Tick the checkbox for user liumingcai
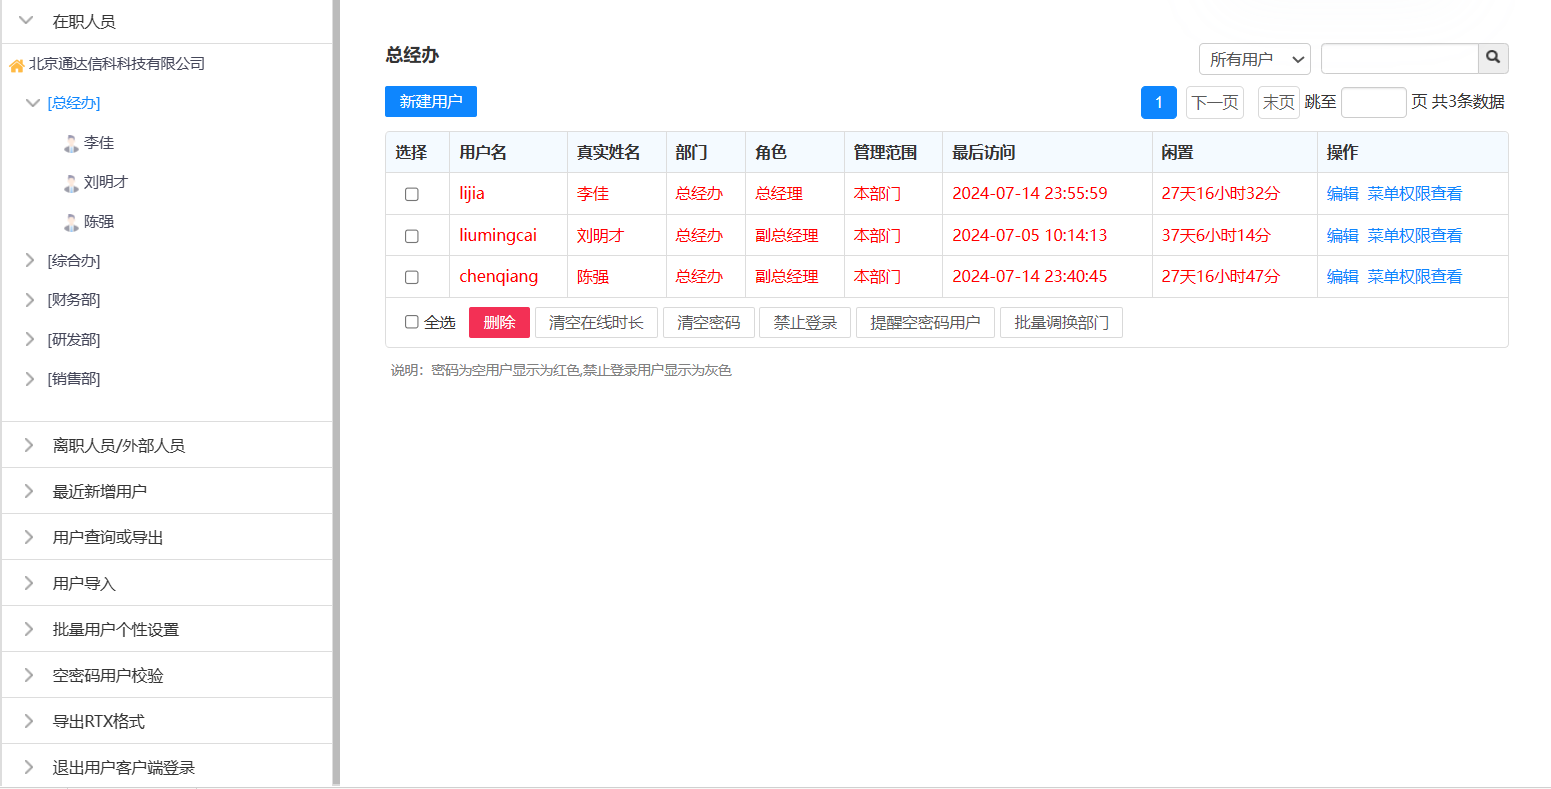 coord(411,236)
